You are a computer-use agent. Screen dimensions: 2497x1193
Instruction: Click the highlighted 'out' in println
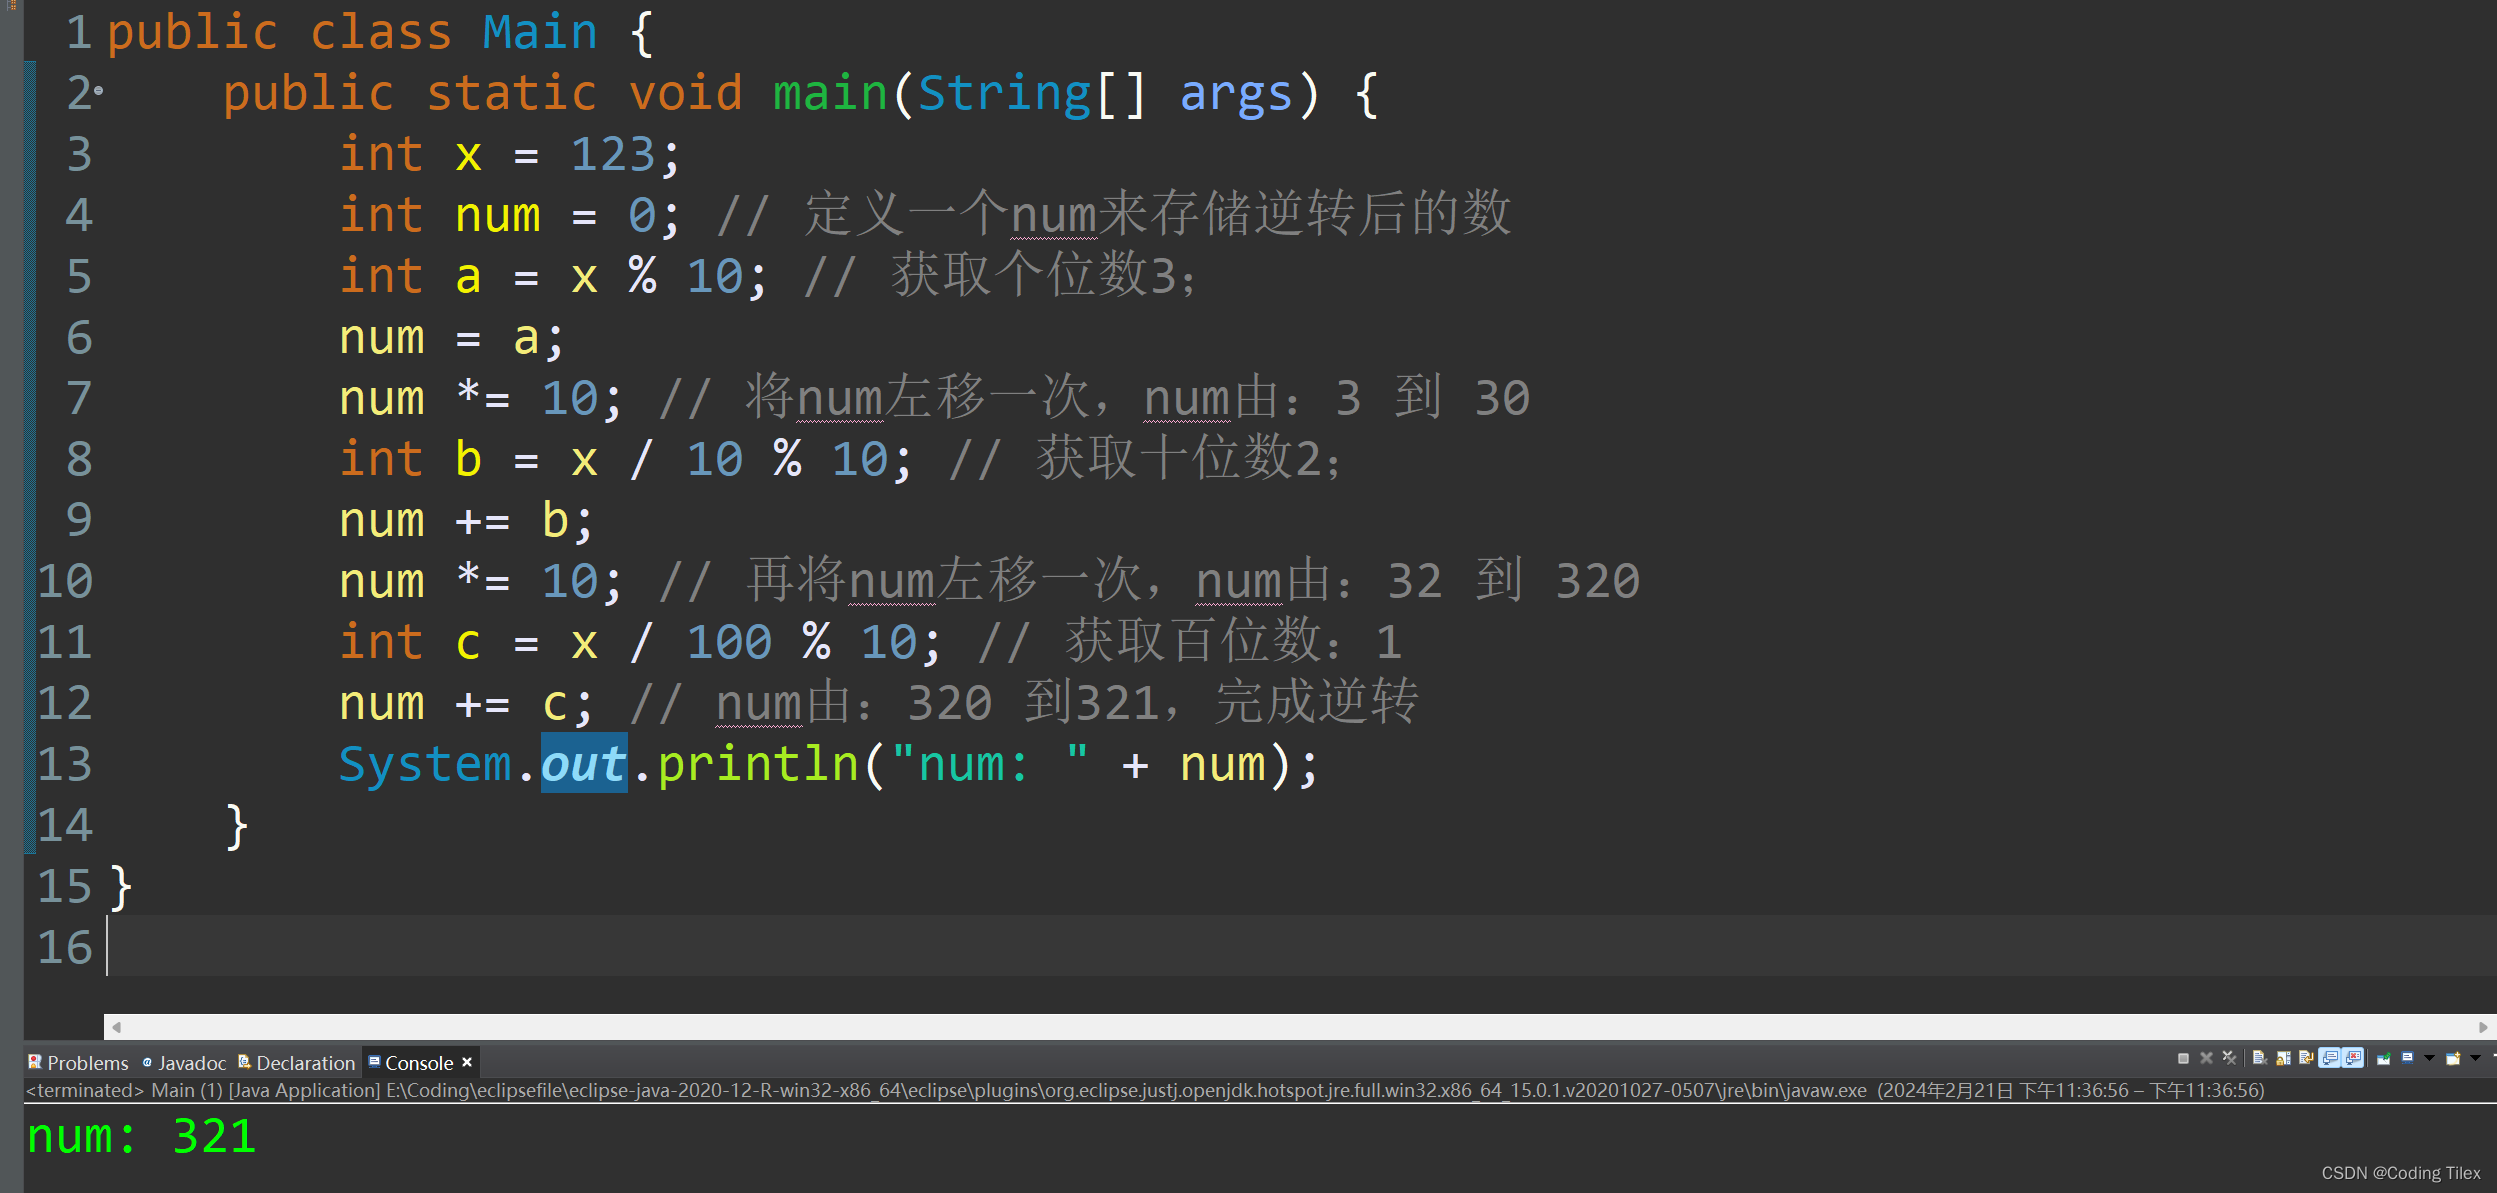point(583,764)
